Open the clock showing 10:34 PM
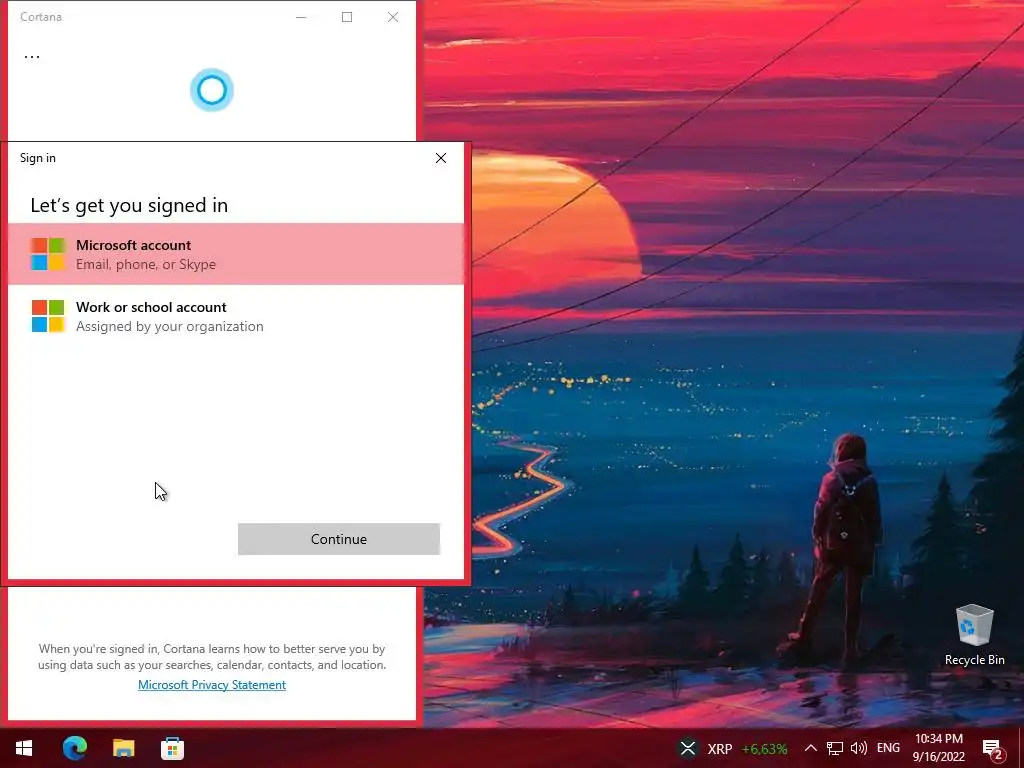The height and width of the screenshot is (768, 1024). (938, 748)
